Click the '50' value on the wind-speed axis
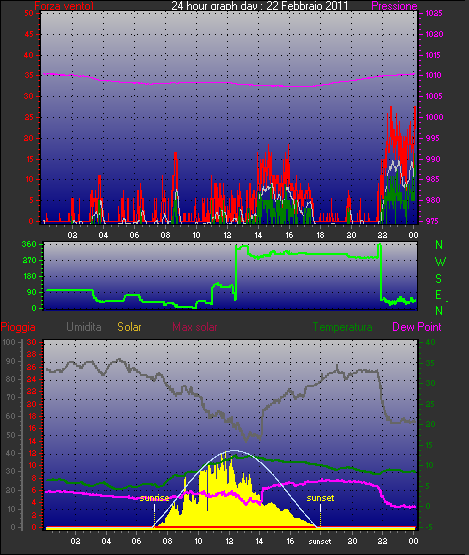The image size is (469, 555). pyautogui.click(x=29, y=13)
